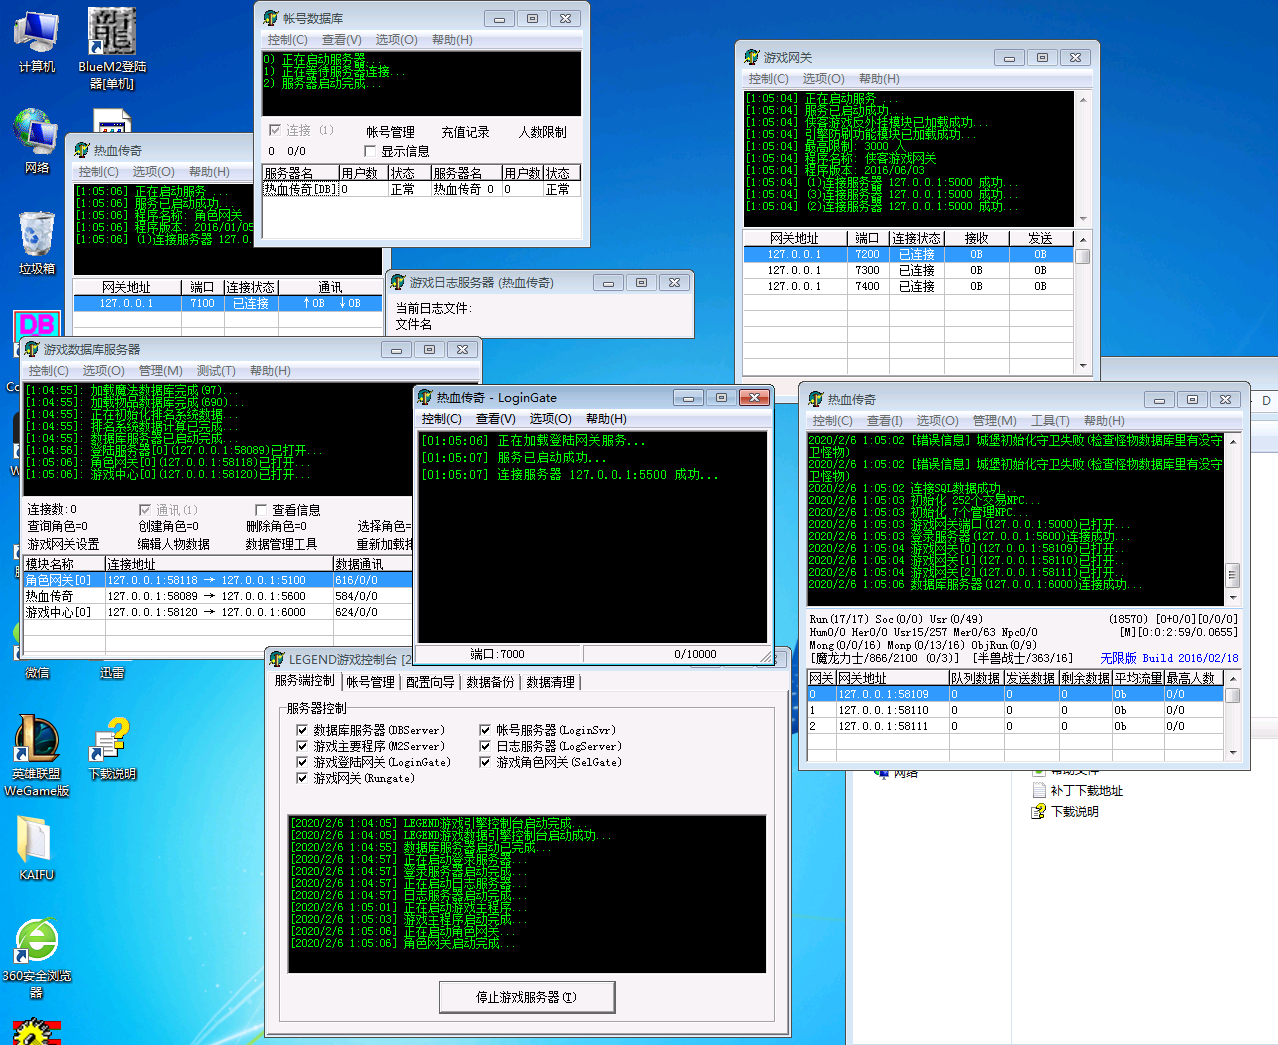This screenshot has width=1278, height=1045.
Task: Open 工具(T) menu in 热血传奇 server
Action: (x=1050, y=421)
